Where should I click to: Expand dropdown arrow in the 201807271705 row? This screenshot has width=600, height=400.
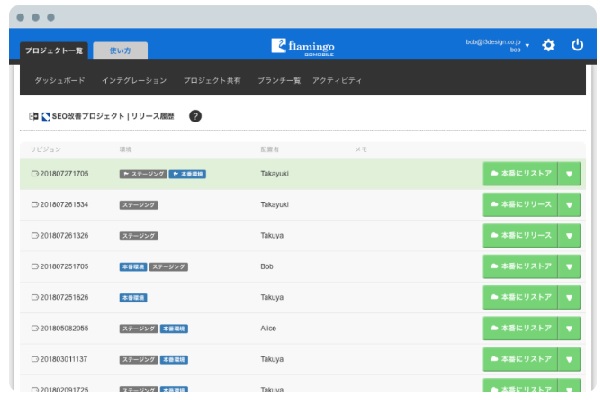(x=569, y=174)
